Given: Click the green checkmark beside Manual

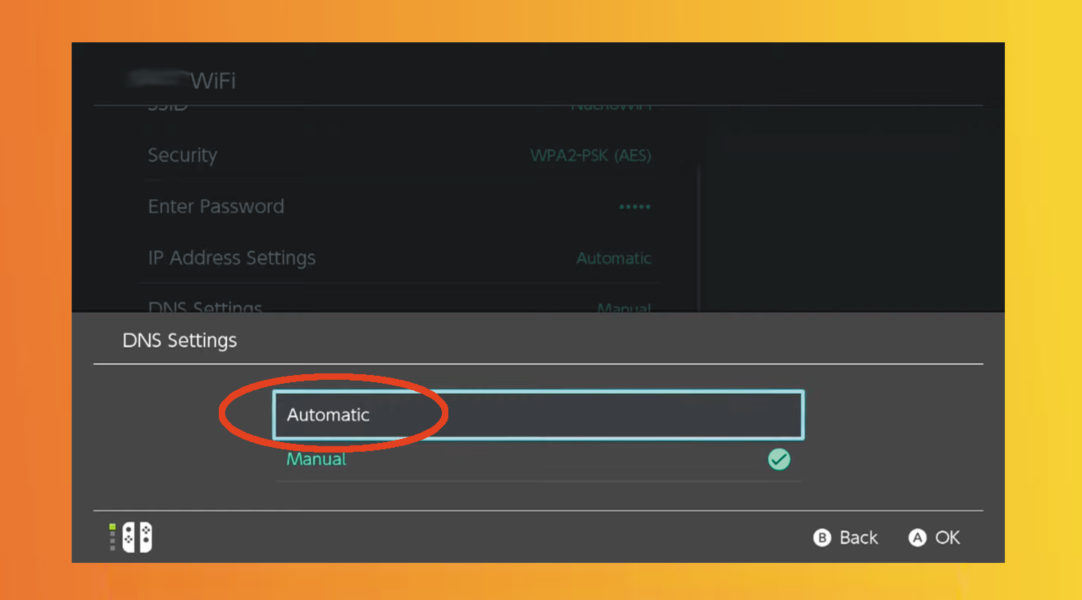Looking at the screenshot, I should click(779, 459).
